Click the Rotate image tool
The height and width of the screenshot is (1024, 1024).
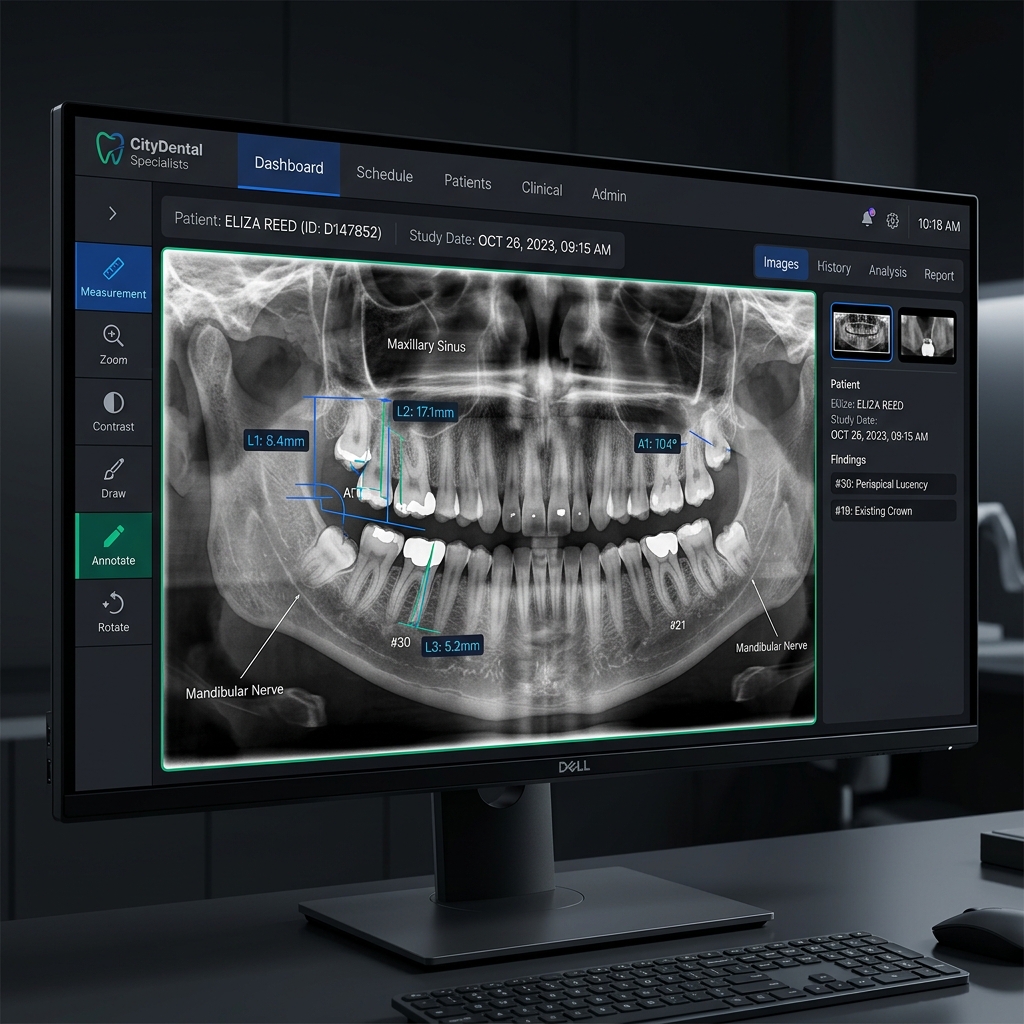tap(114, 612)
